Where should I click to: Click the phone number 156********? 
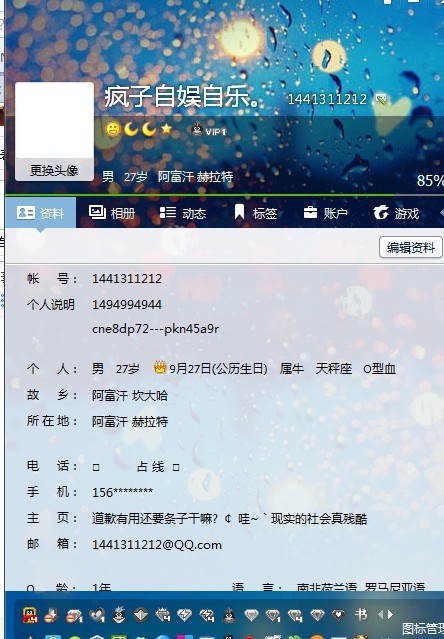point(122,492)
